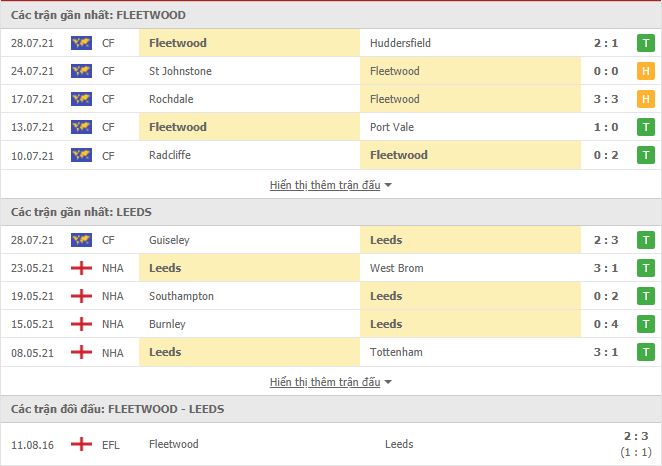Viewport: 662px width, 466px height.
Task: Click the Burnley team name
Action: click(x=167, y=324)
